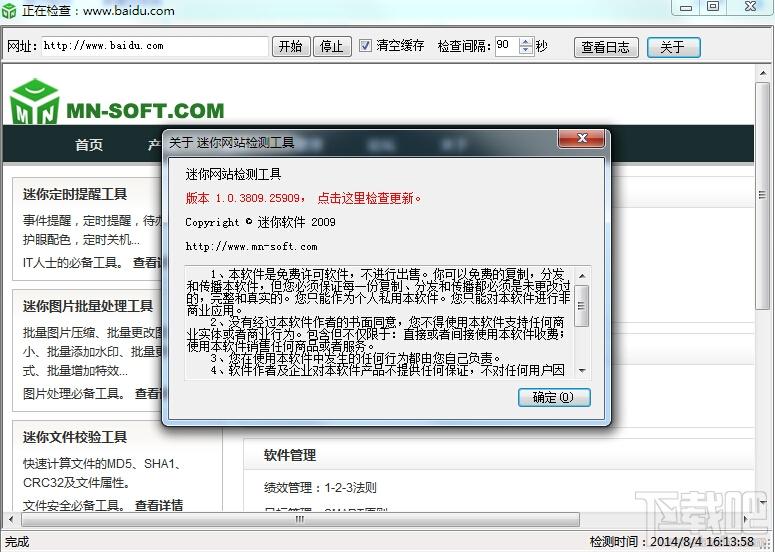The height and width of the screenshot is (552, 775).
Task: Click page vertical scrollbar up arrow
Action: point(763,73)
